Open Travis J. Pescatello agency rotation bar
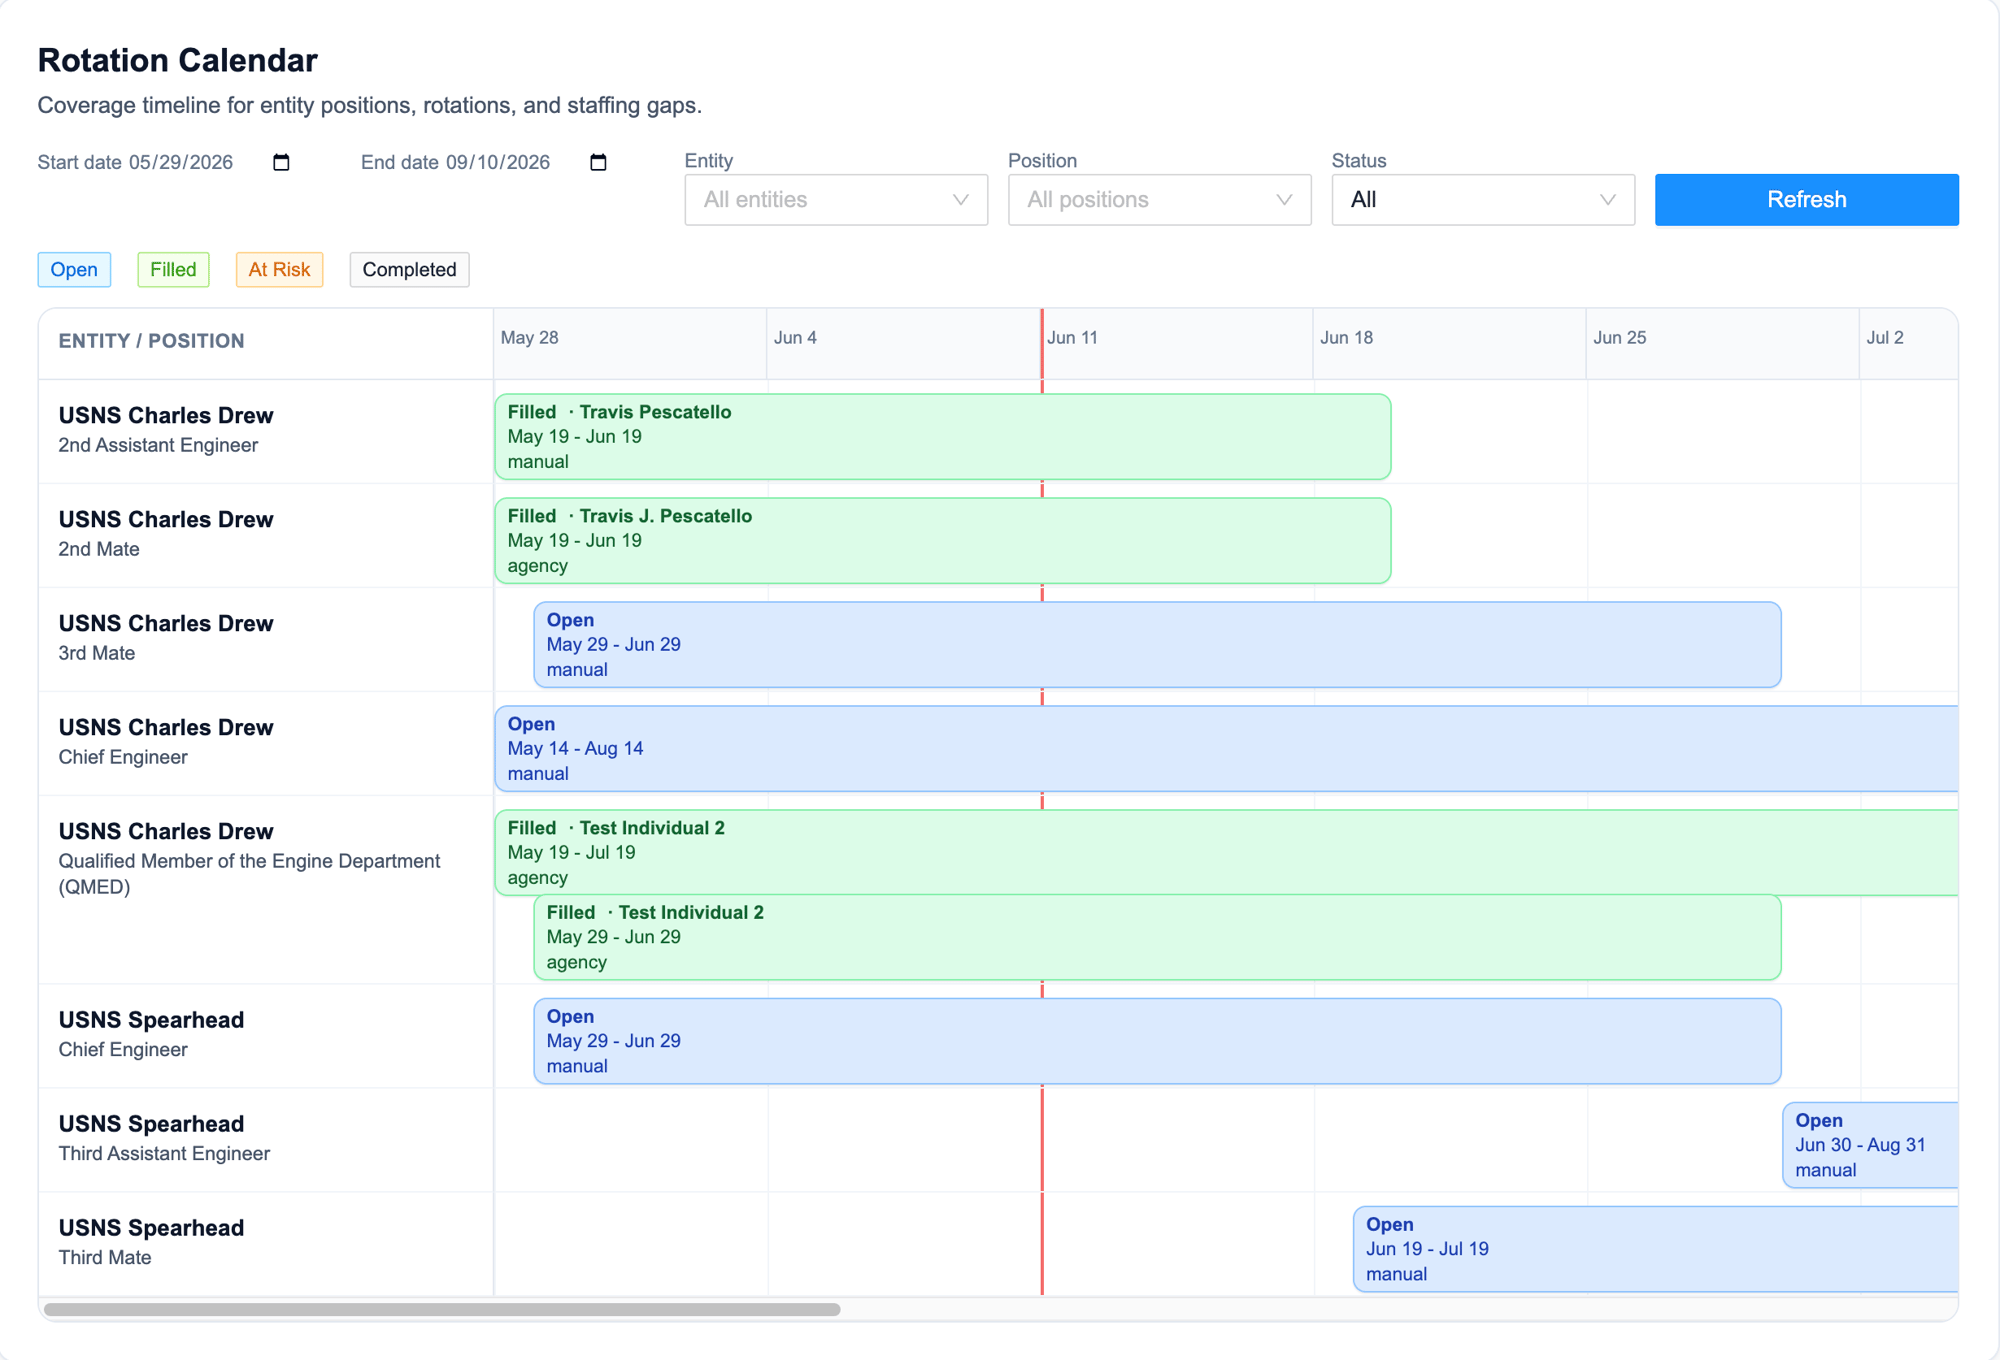 [x=942, y=541]
